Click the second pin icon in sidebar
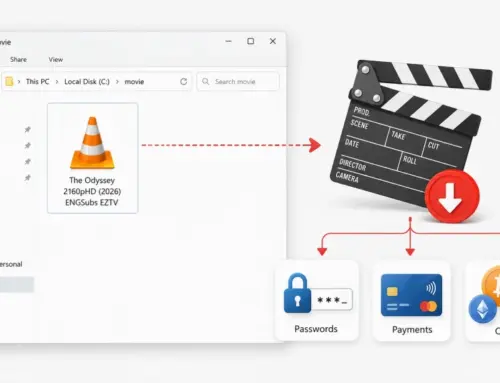Screen dimensions: 500x383 (x=28, y=145)
